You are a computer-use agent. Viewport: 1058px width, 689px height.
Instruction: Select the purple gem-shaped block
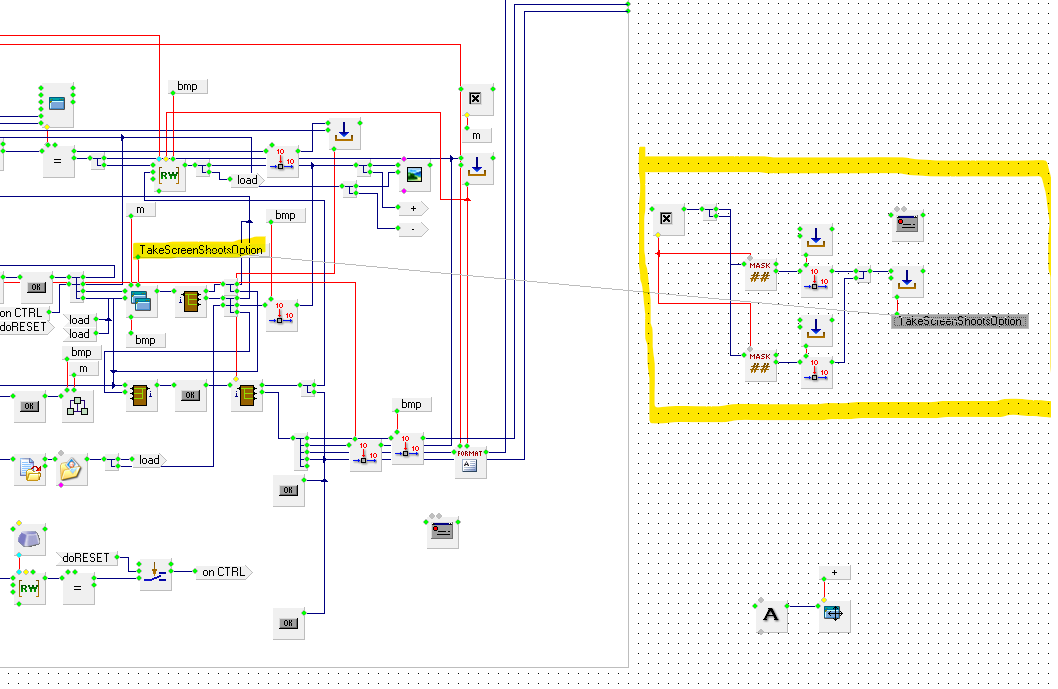click(x=30, y=539)
